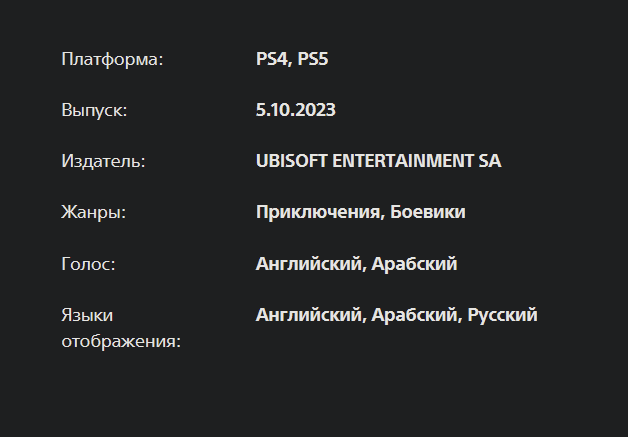
Task: Click "Арабский" in the voice row
Action: coord(414,264)
